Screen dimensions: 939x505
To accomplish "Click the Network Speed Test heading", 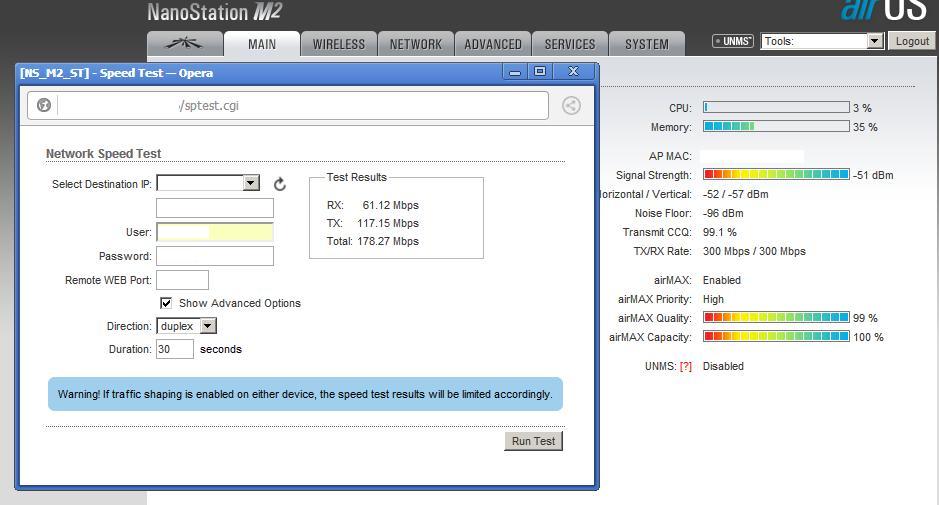I will pyautogui.click(x=104, y=153).
